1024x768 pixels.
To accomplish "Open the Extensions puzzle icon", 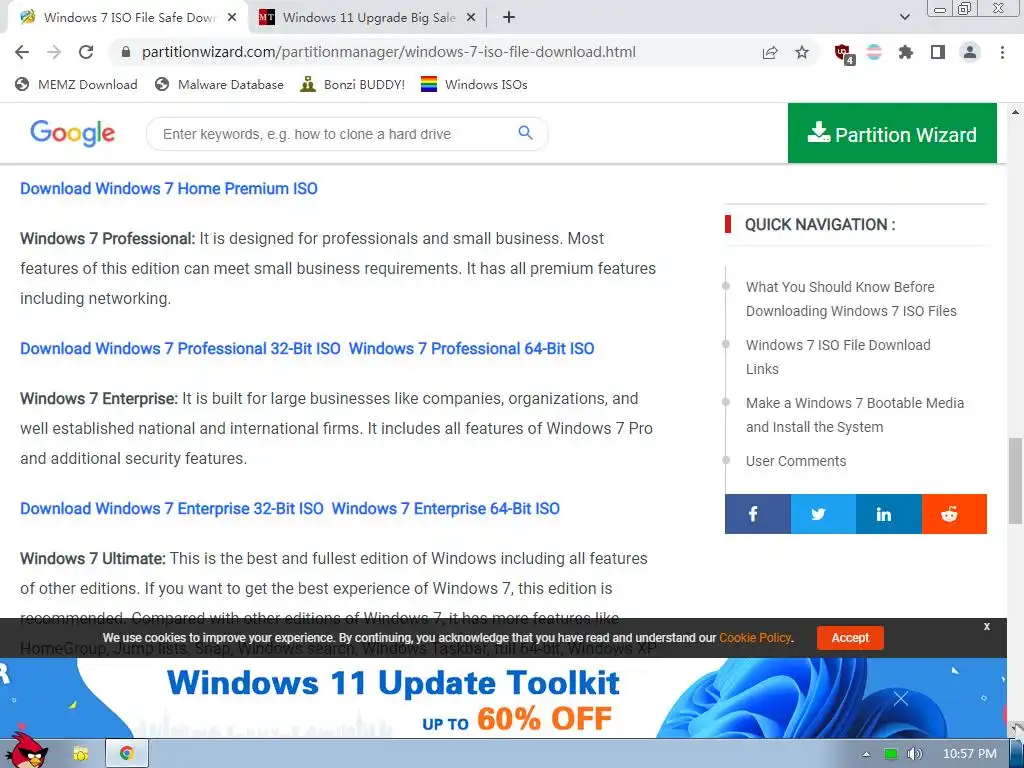I will point(906,52).
